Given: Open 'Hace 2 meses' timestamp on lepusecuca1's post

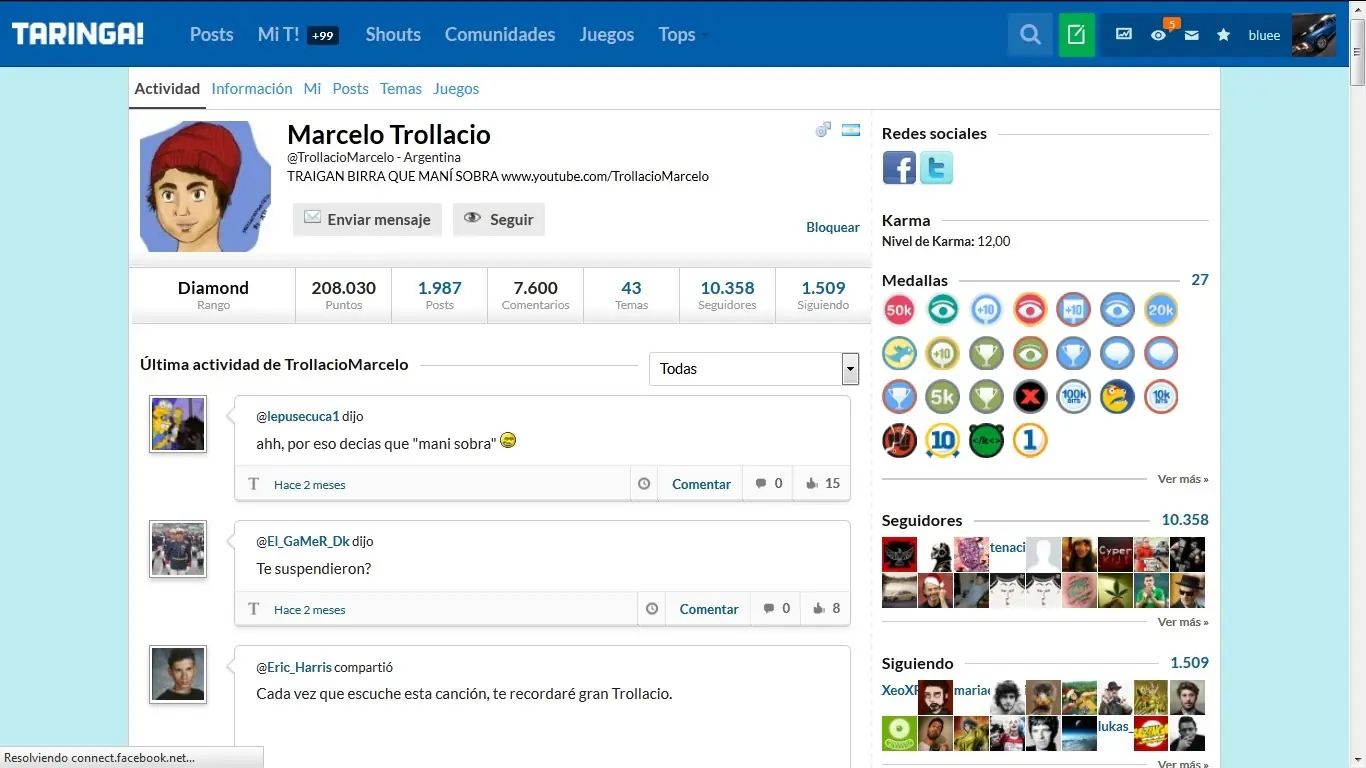Looking at the screenshot, I should [310, 485].
